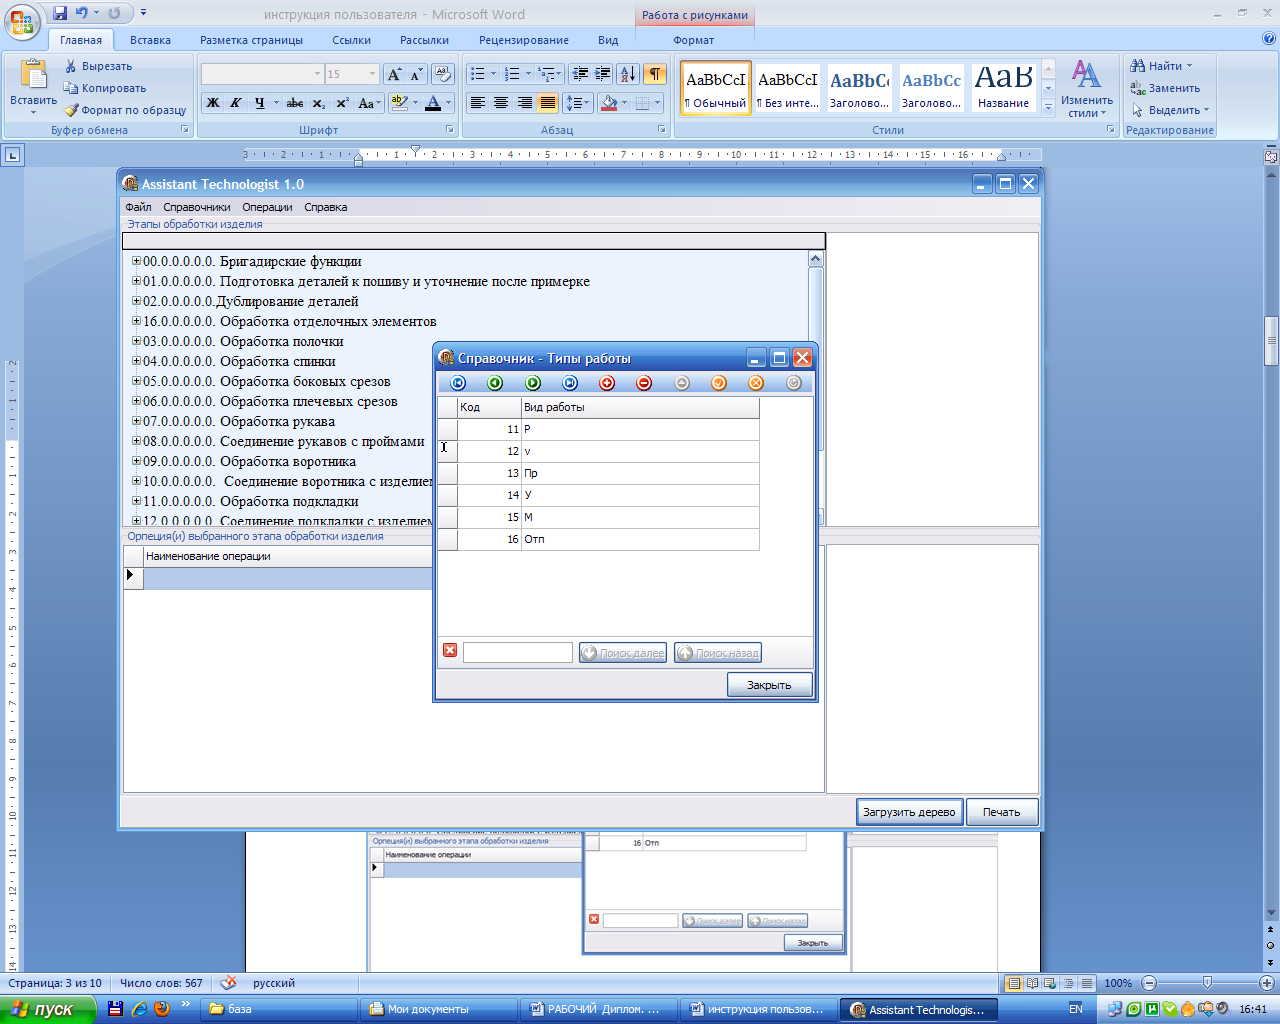Viewport: 1280px width, 1024px height.
Task: Click the zoom out minus button
Action: 1149,983
